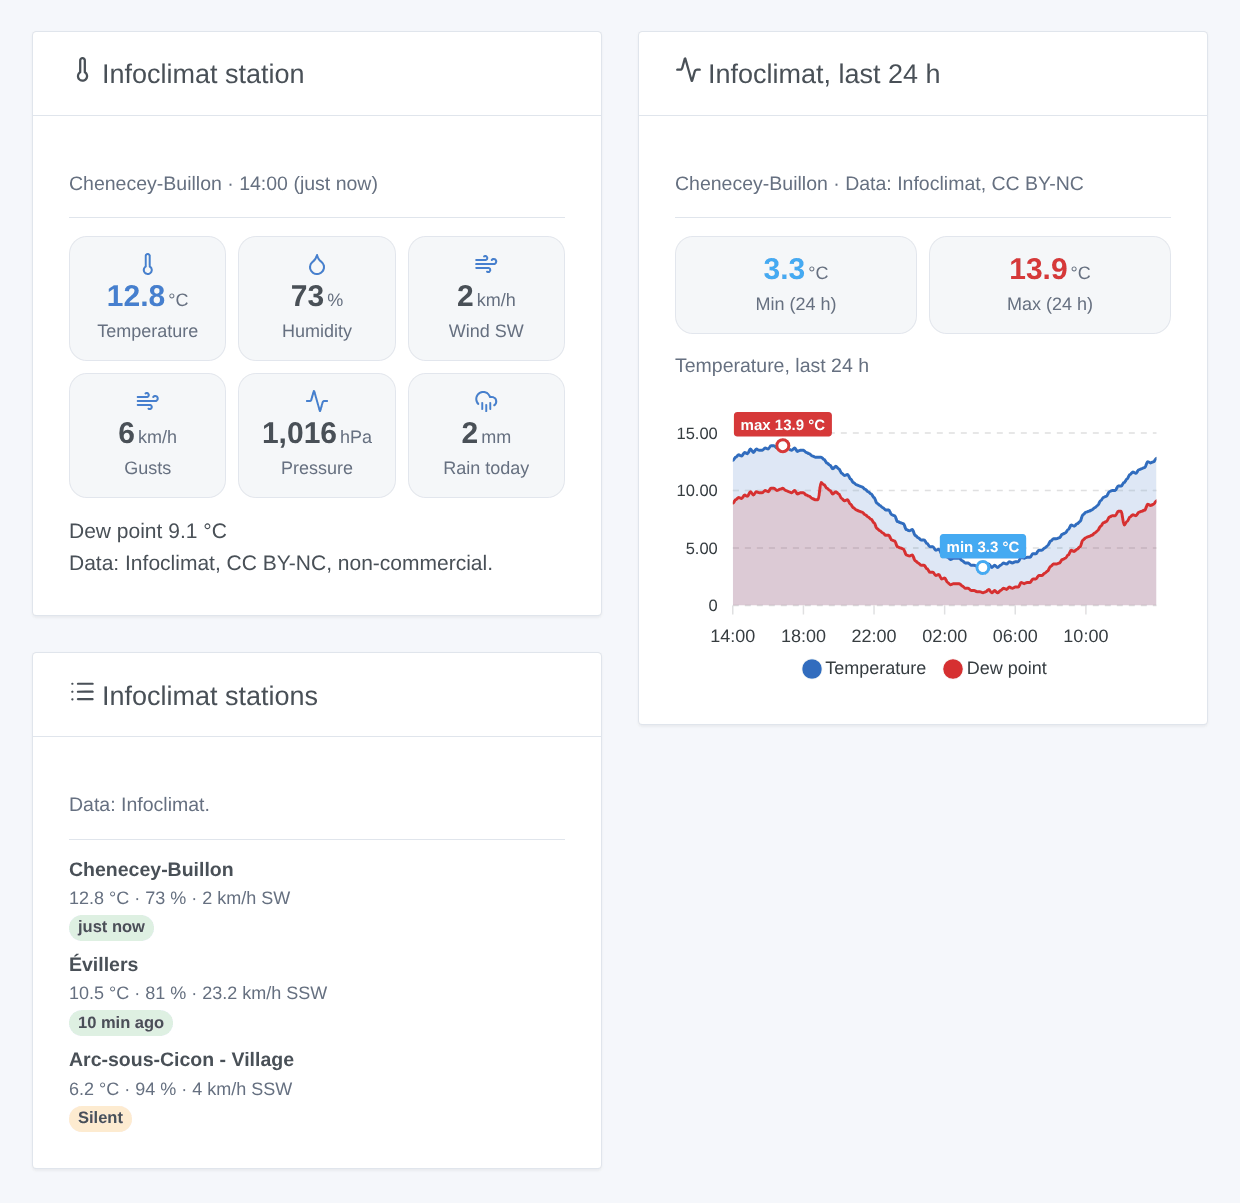Click the 2 mm rain today value
This screenshot has height=1203, width=1240.
click(486, 433)
